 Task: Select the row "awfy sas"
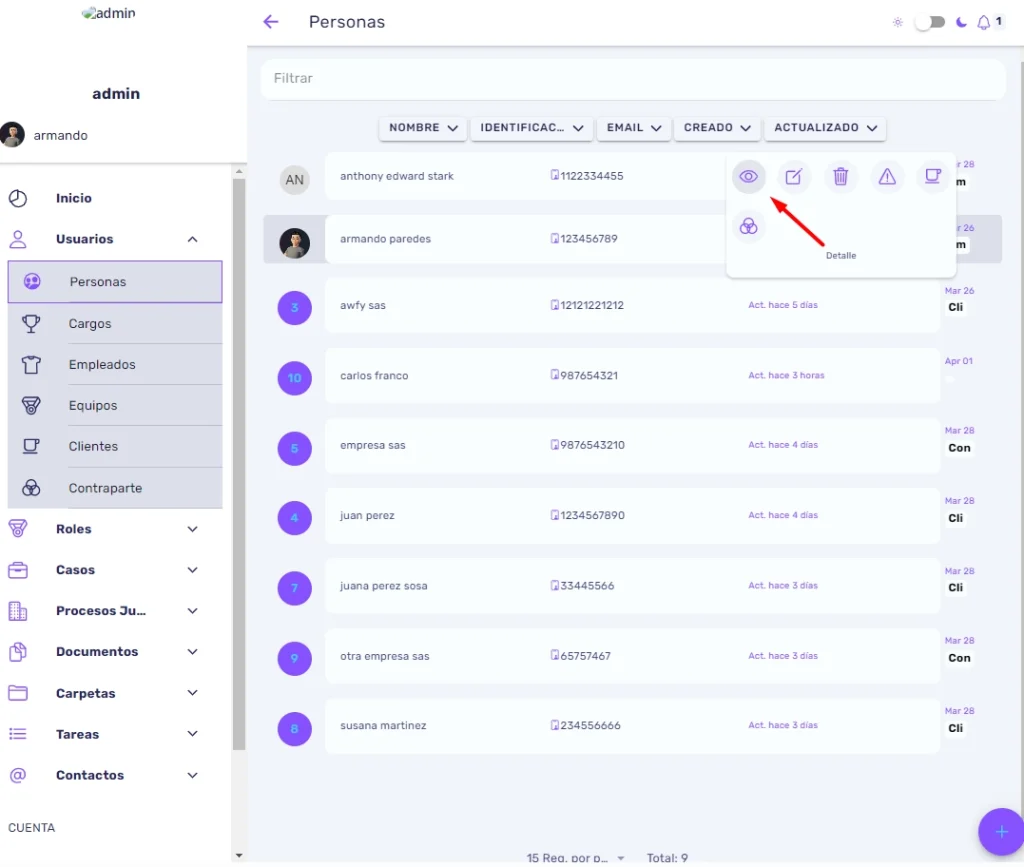(632, 305)
